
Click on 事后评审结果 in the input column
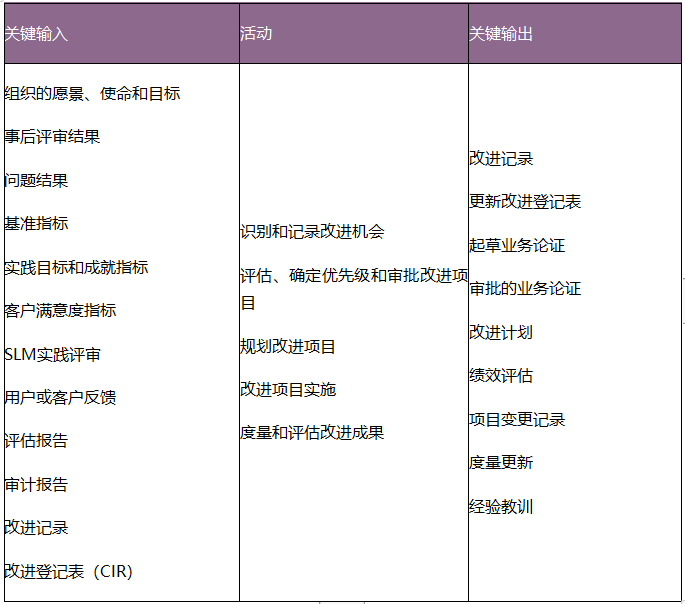click(x=52, y=137)
